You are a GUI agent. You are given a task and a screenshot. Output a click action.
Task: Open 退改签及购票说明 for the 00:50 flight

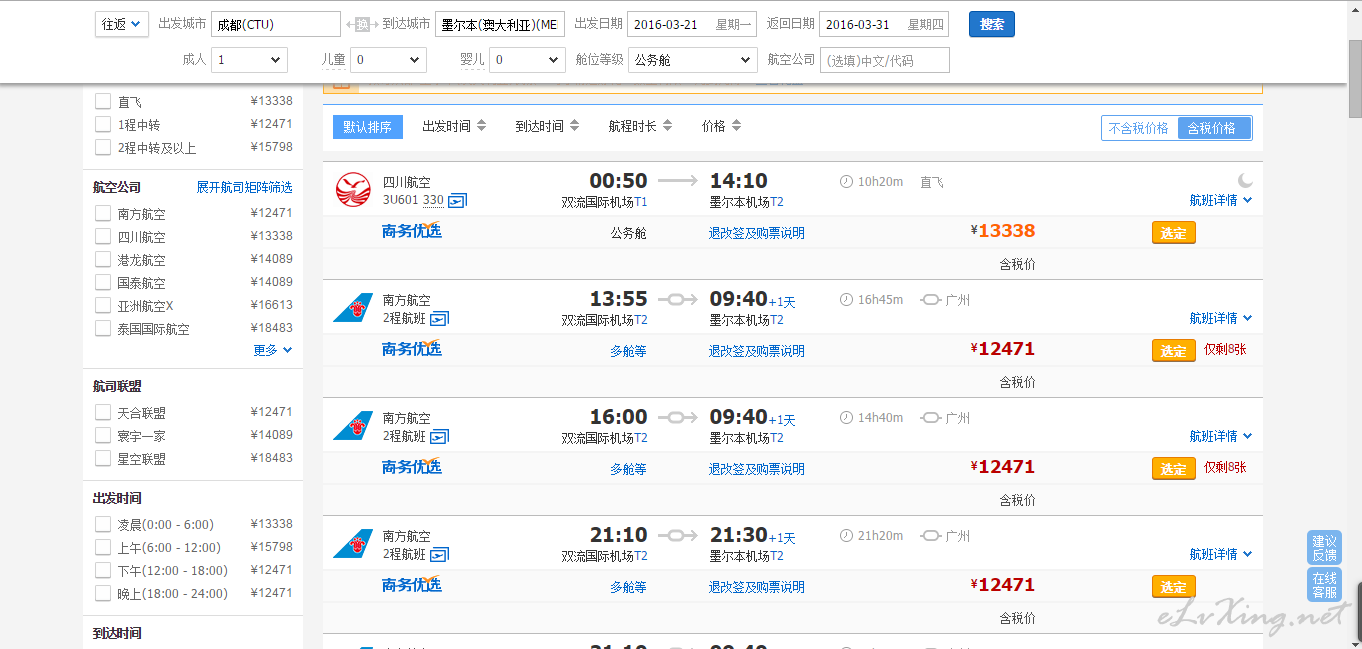(x=757, y=233)
